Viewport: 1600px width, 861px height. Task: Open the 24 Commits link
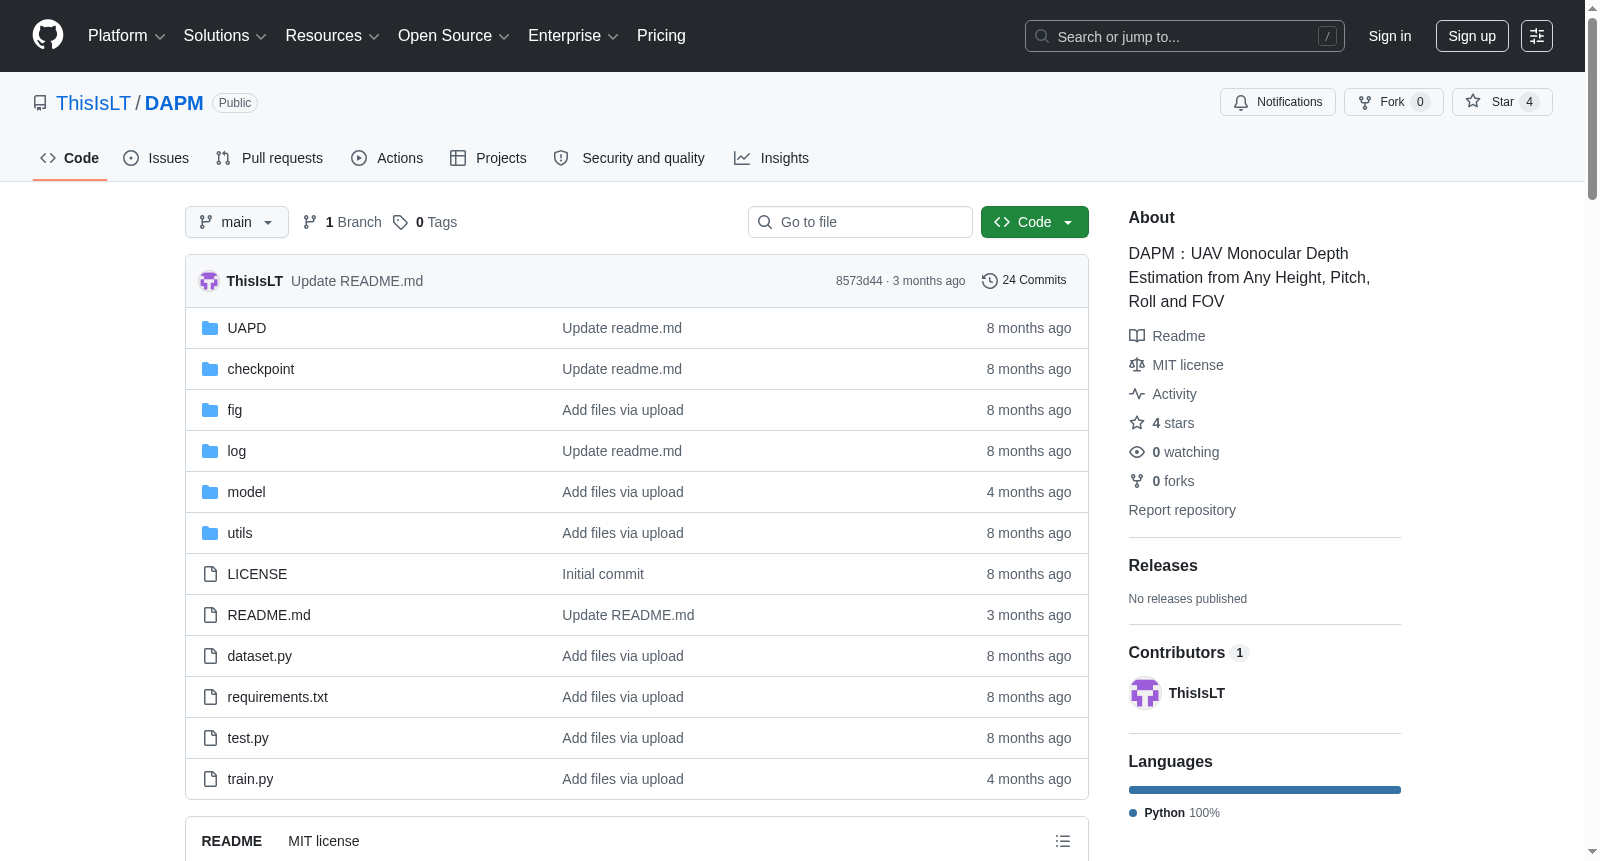pyautogui.click(x=1024, y=281)
